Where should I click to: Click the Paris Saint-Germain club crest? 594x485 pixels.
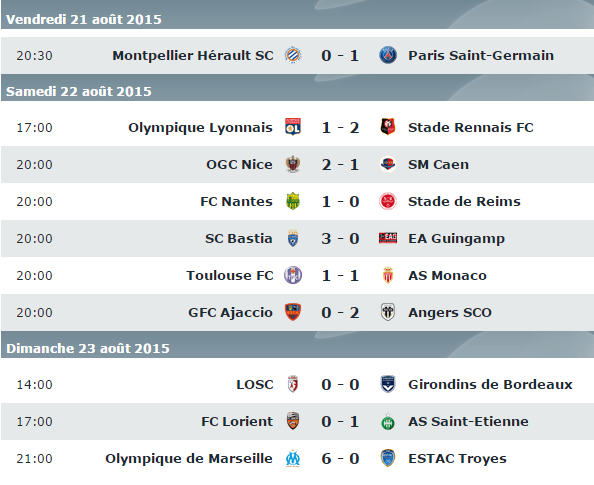click(388, 55)
